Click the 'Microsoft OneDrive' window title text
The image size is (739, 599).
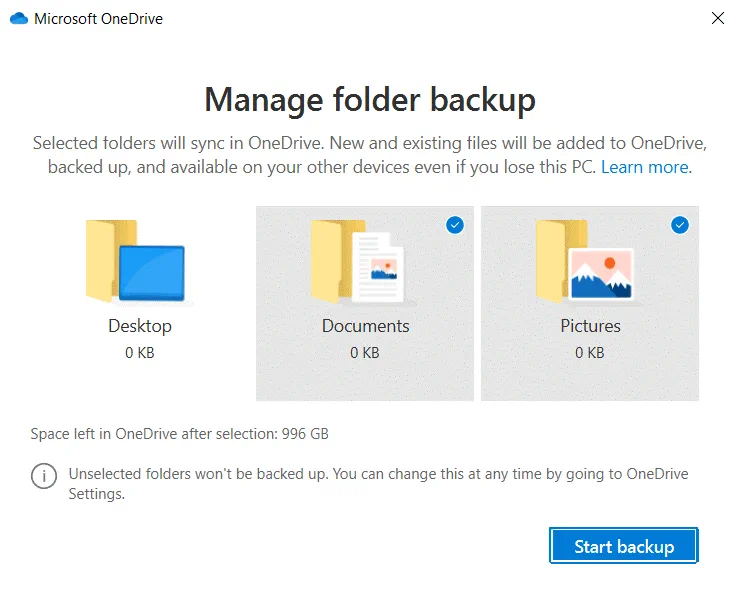[x=98, y=19]
